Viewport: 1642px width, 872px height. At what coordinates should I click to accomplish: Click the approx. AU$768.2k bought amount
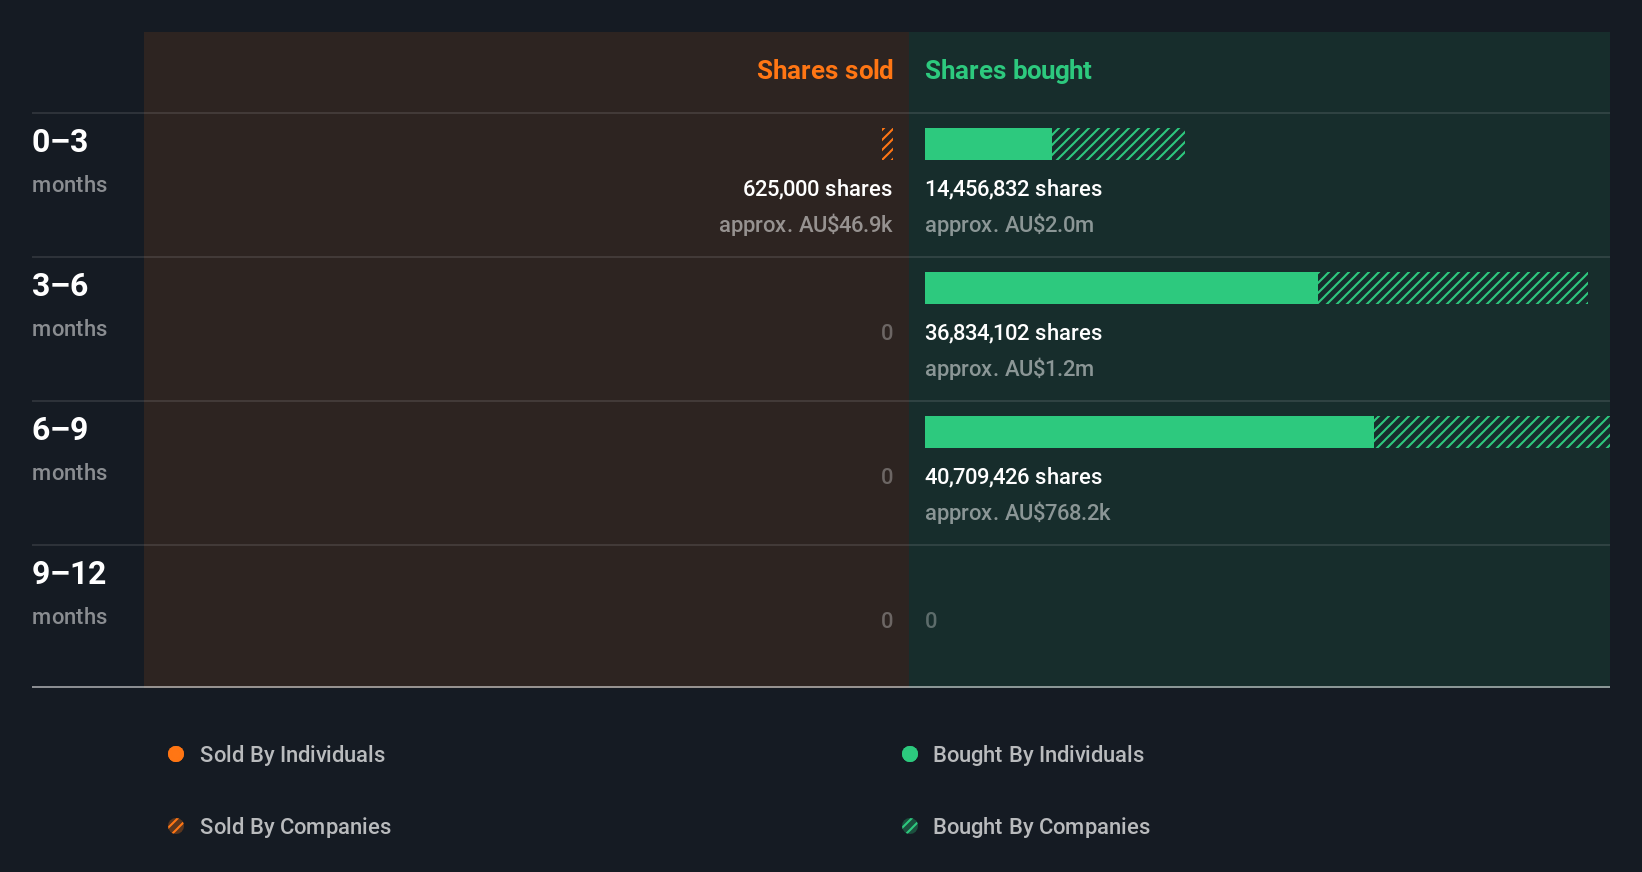click(x=1017, y=513)
